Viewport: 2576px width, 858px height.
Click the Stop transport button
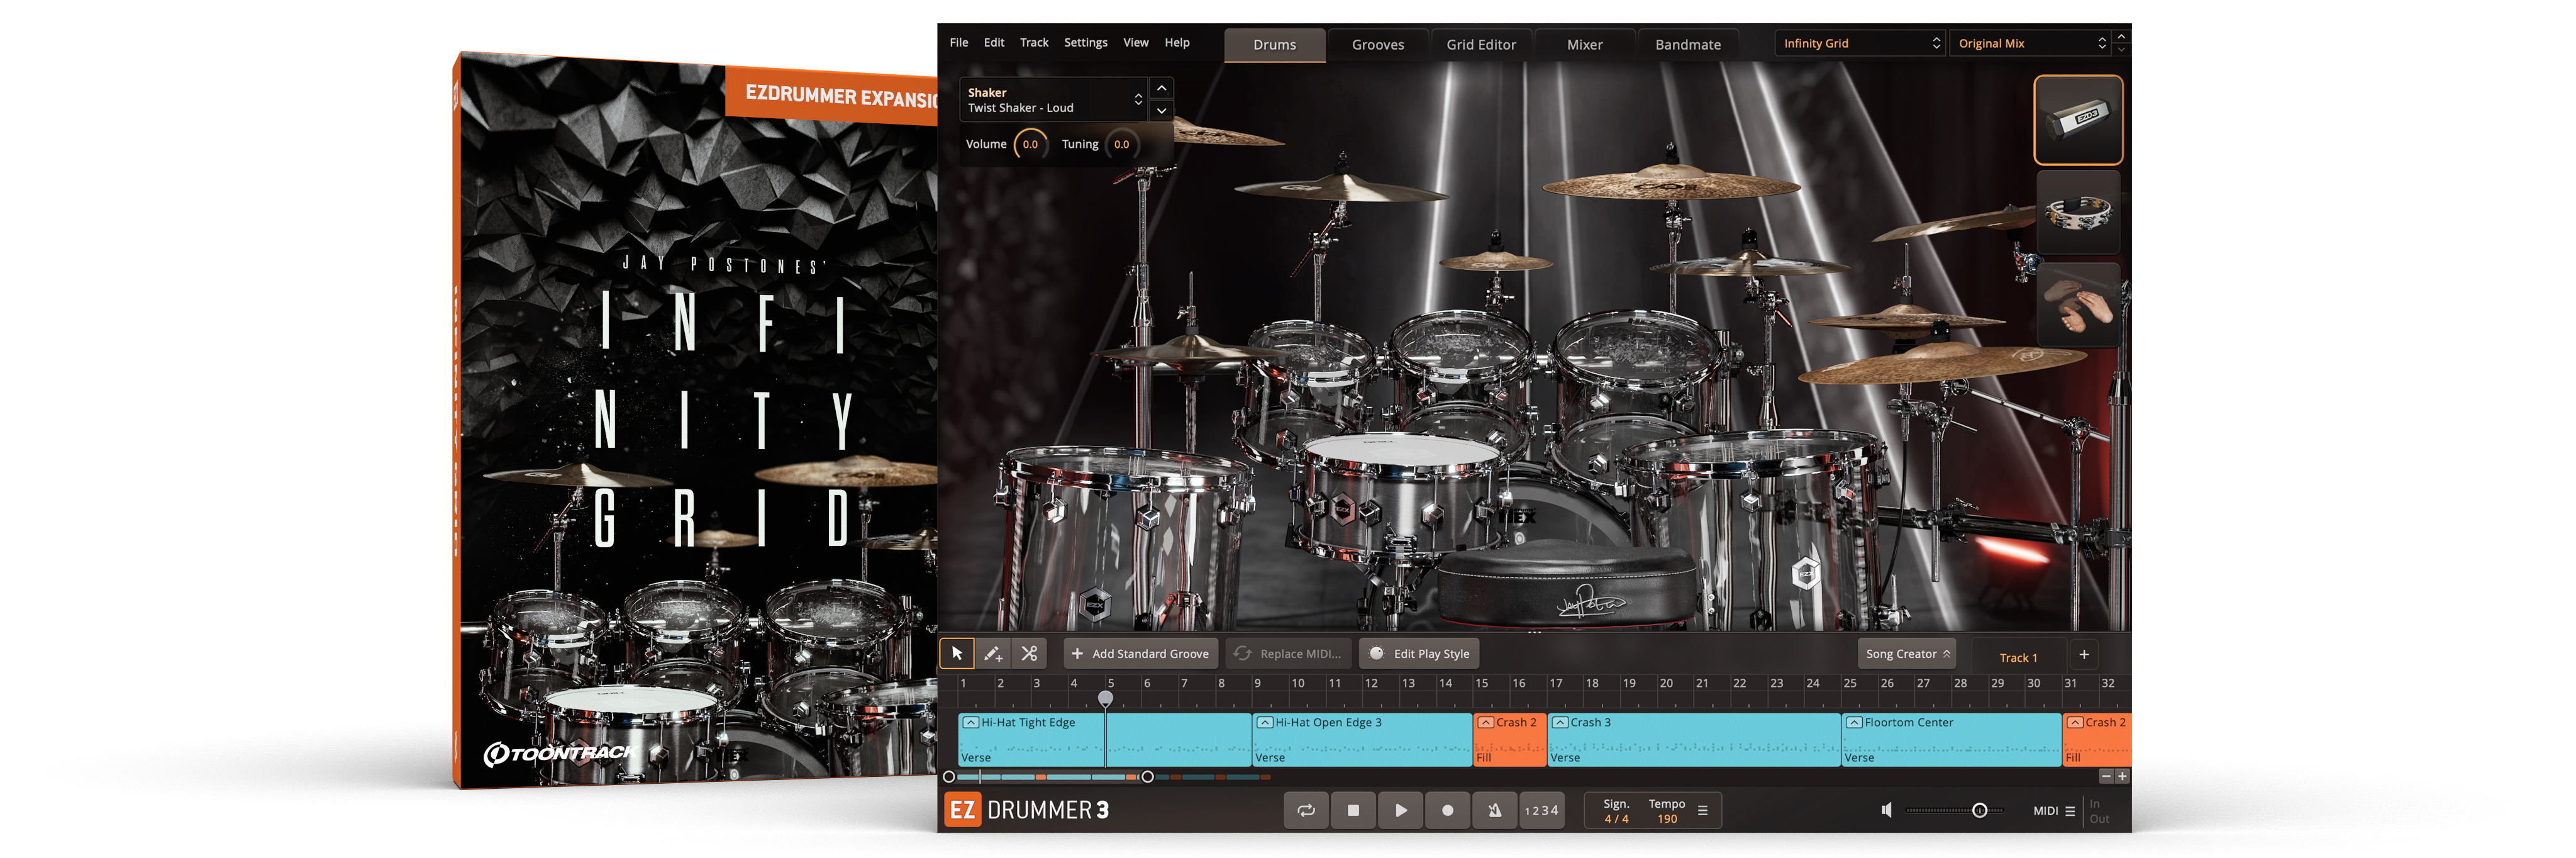click(x=1353, y=810)
